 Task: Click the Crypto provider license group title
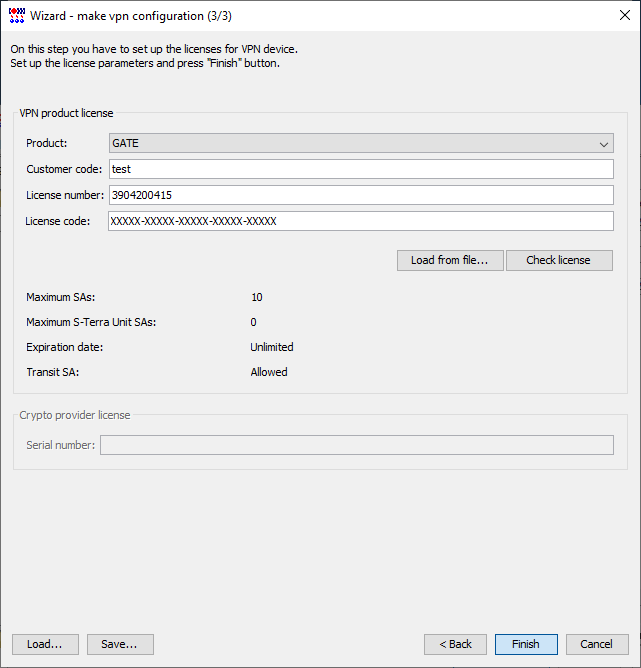click(75, 415)
